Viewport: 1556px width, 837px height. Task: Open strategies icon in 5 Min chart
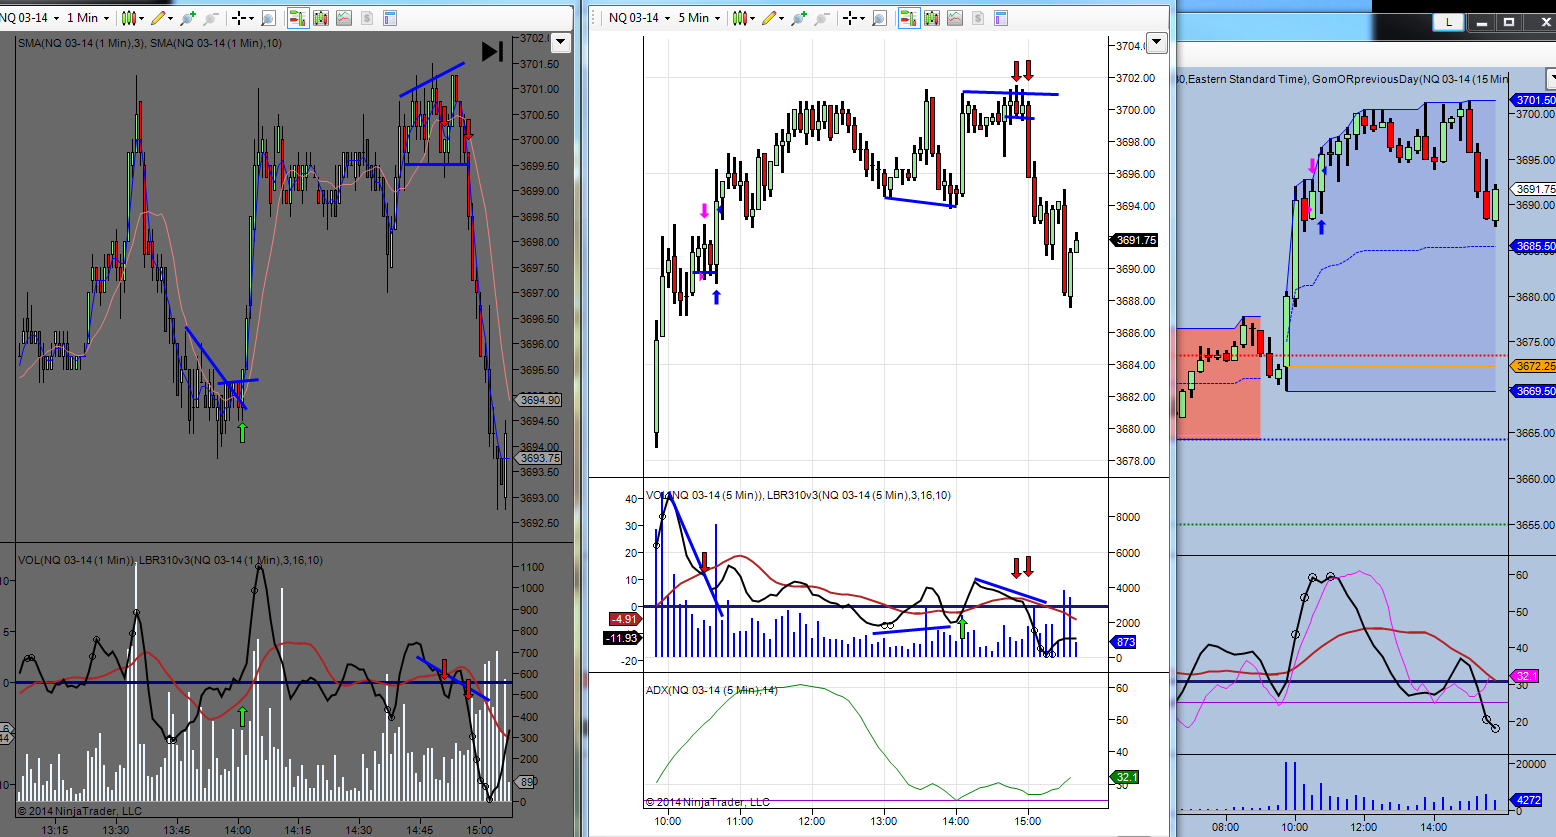tap(978, 18)
